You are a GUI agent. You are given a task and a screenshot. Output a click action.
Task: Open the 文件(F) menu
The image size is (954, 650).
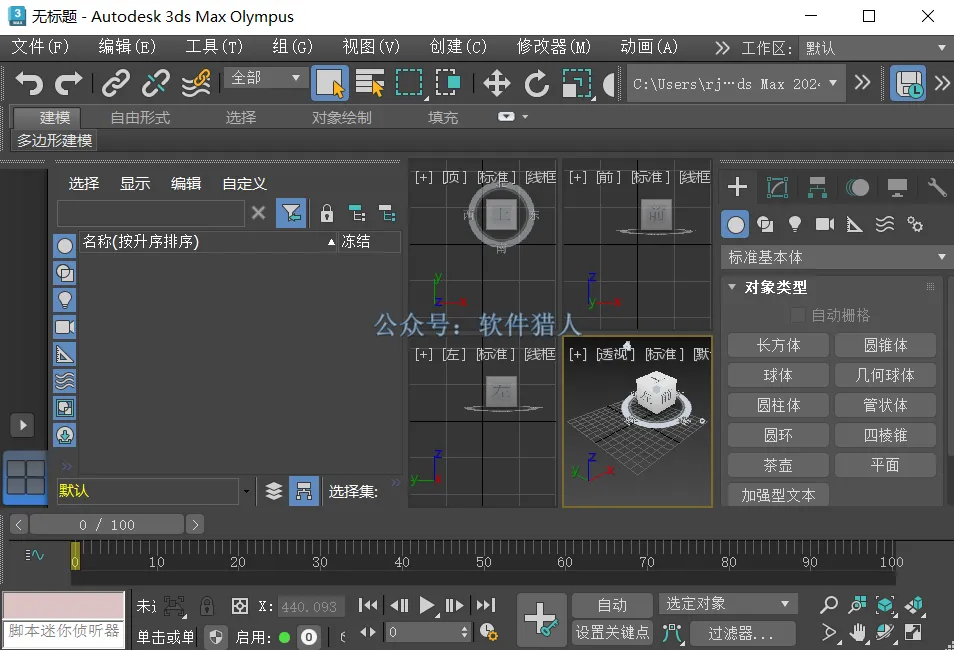(40, 47)
